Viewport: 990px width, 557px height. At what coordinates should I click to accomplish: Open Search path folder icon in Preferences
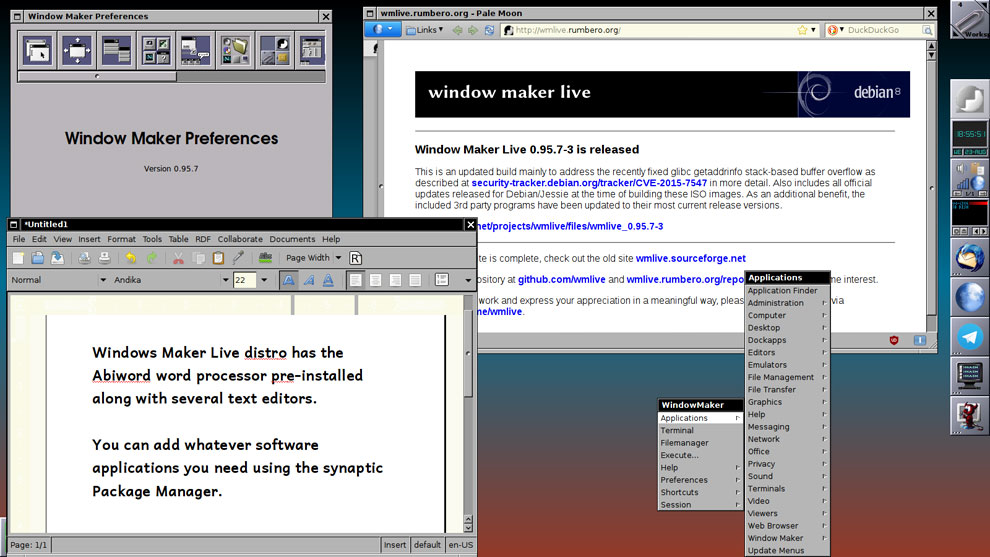(236, 51)
